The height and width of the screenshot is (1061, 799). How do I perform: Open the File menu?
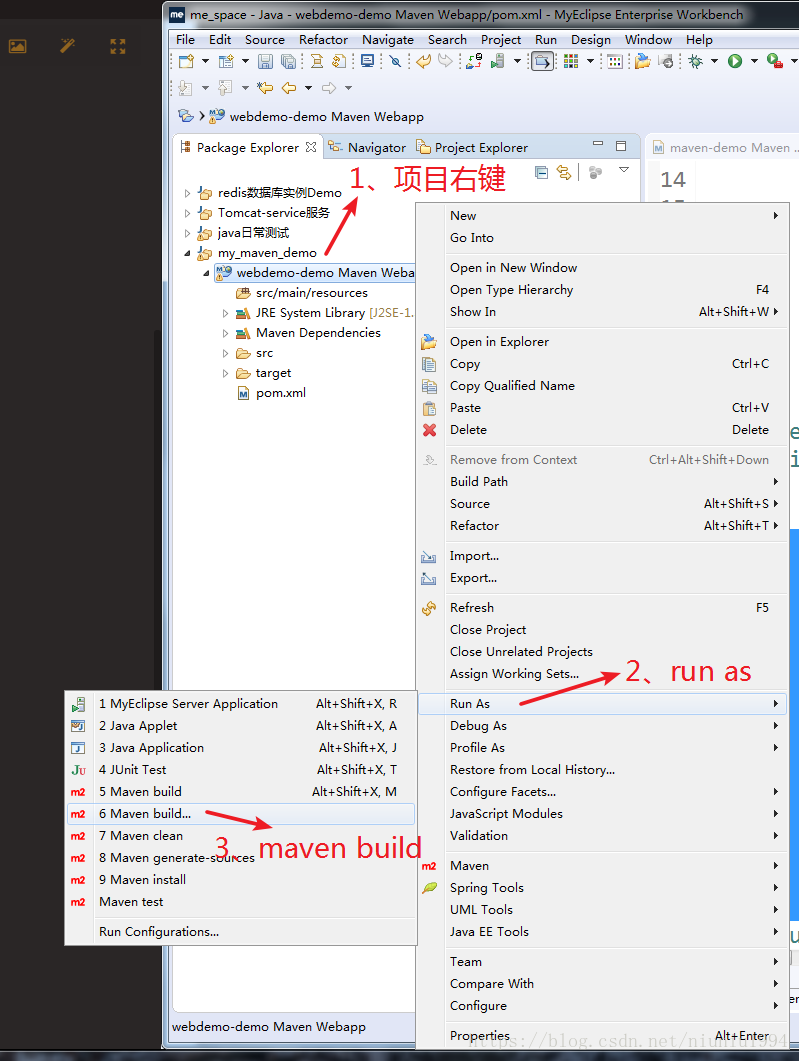pos(185,40)
